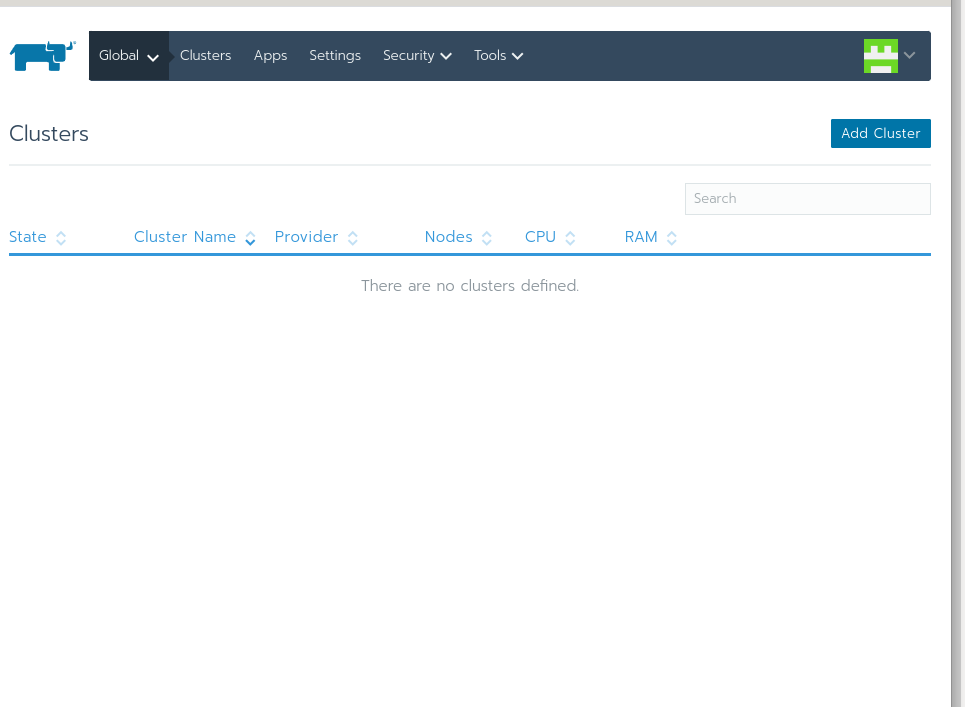Sort by the Cluster Name column header
The width and height of the screenshot is (965, 707).
tap(185, 237)
